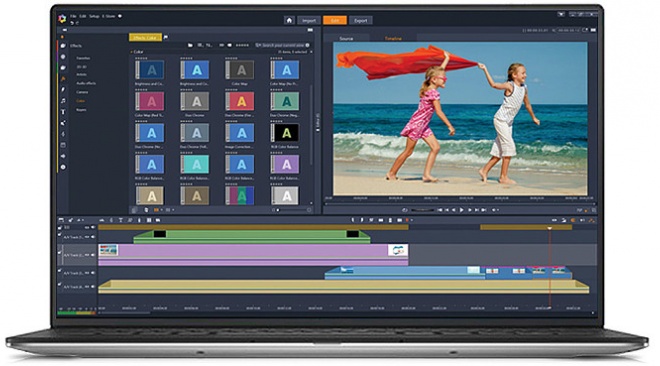Adjust the thumbnail size slider below effects
Viewport: 660px width, 366px height.
[293, 210]
